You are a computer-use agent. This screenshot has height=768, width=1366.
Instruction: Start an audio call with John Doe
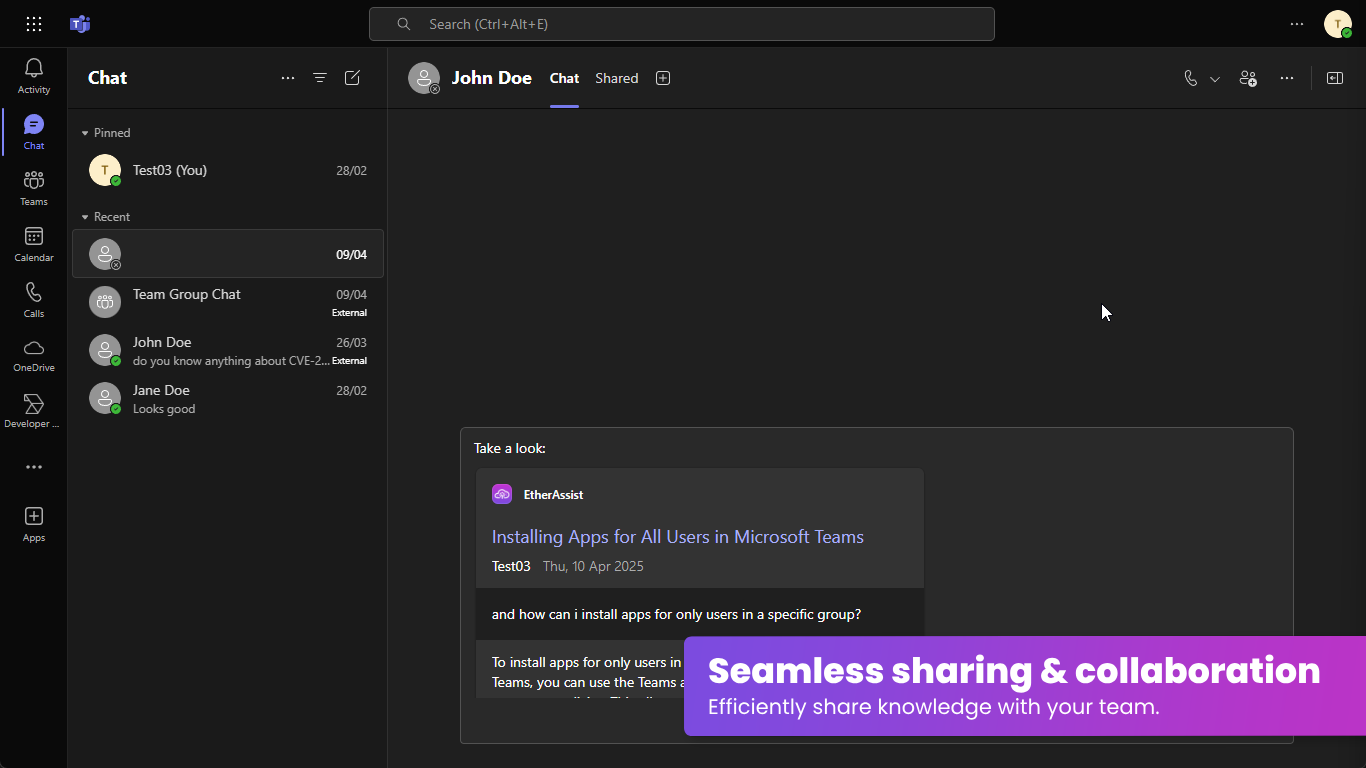[1190, 78]
